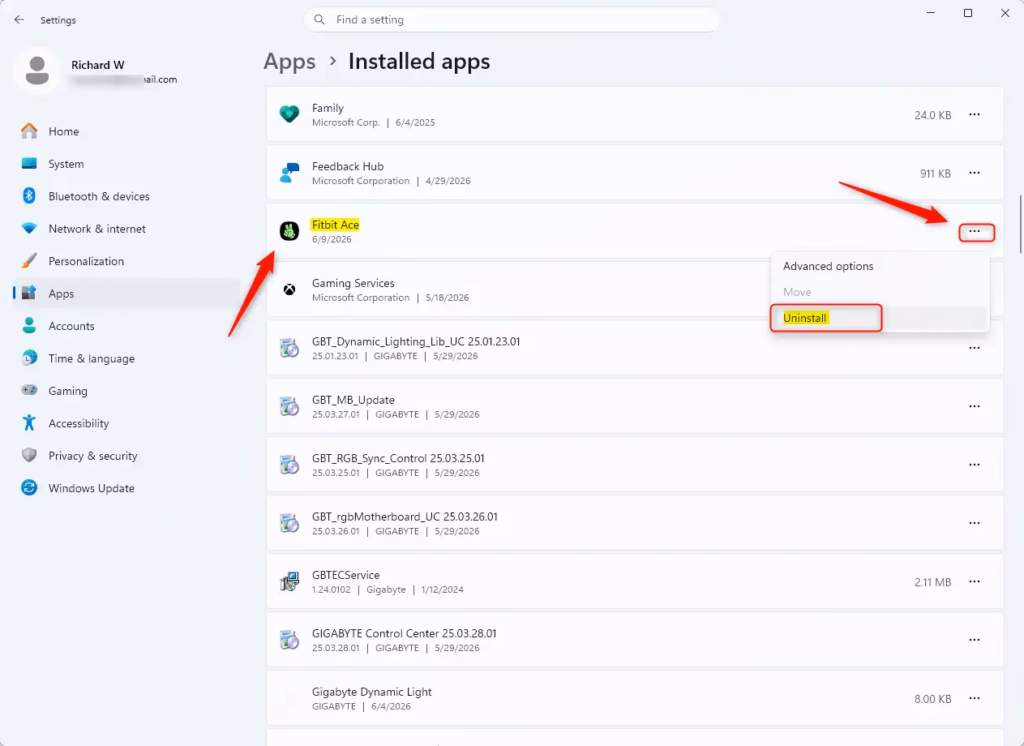Click the search magnifier icon
The height and width of the screenshot is (746, 1024).
click(319, 20)
